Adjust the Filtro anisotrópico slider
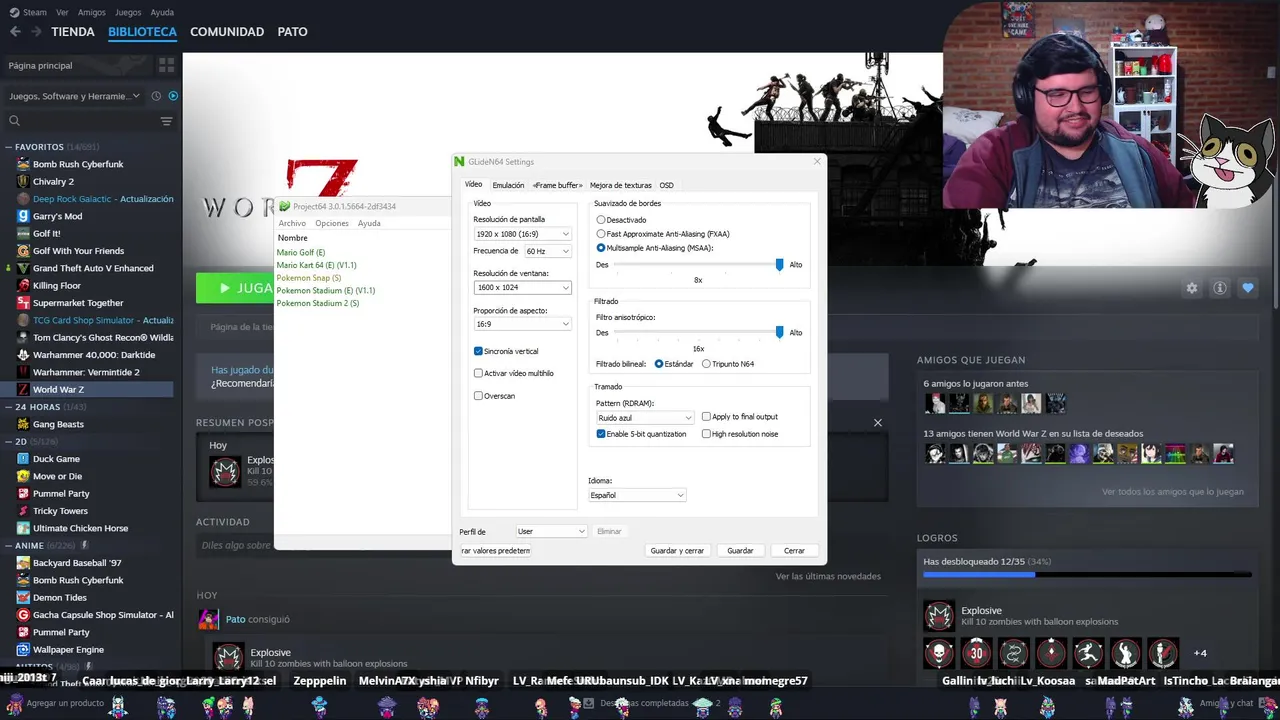Viewport: 1280px width, 720px height. click(x=779, y=332)
